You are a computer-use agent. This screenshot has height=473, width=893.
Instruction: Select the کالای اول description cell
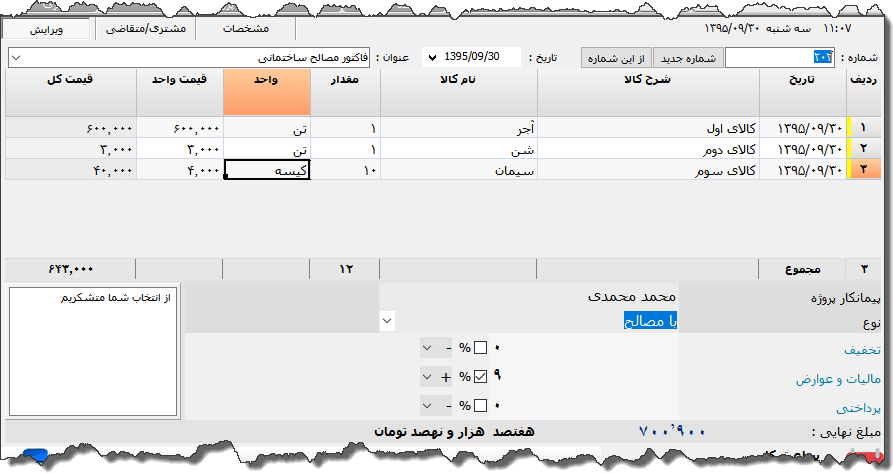[648, 128]
